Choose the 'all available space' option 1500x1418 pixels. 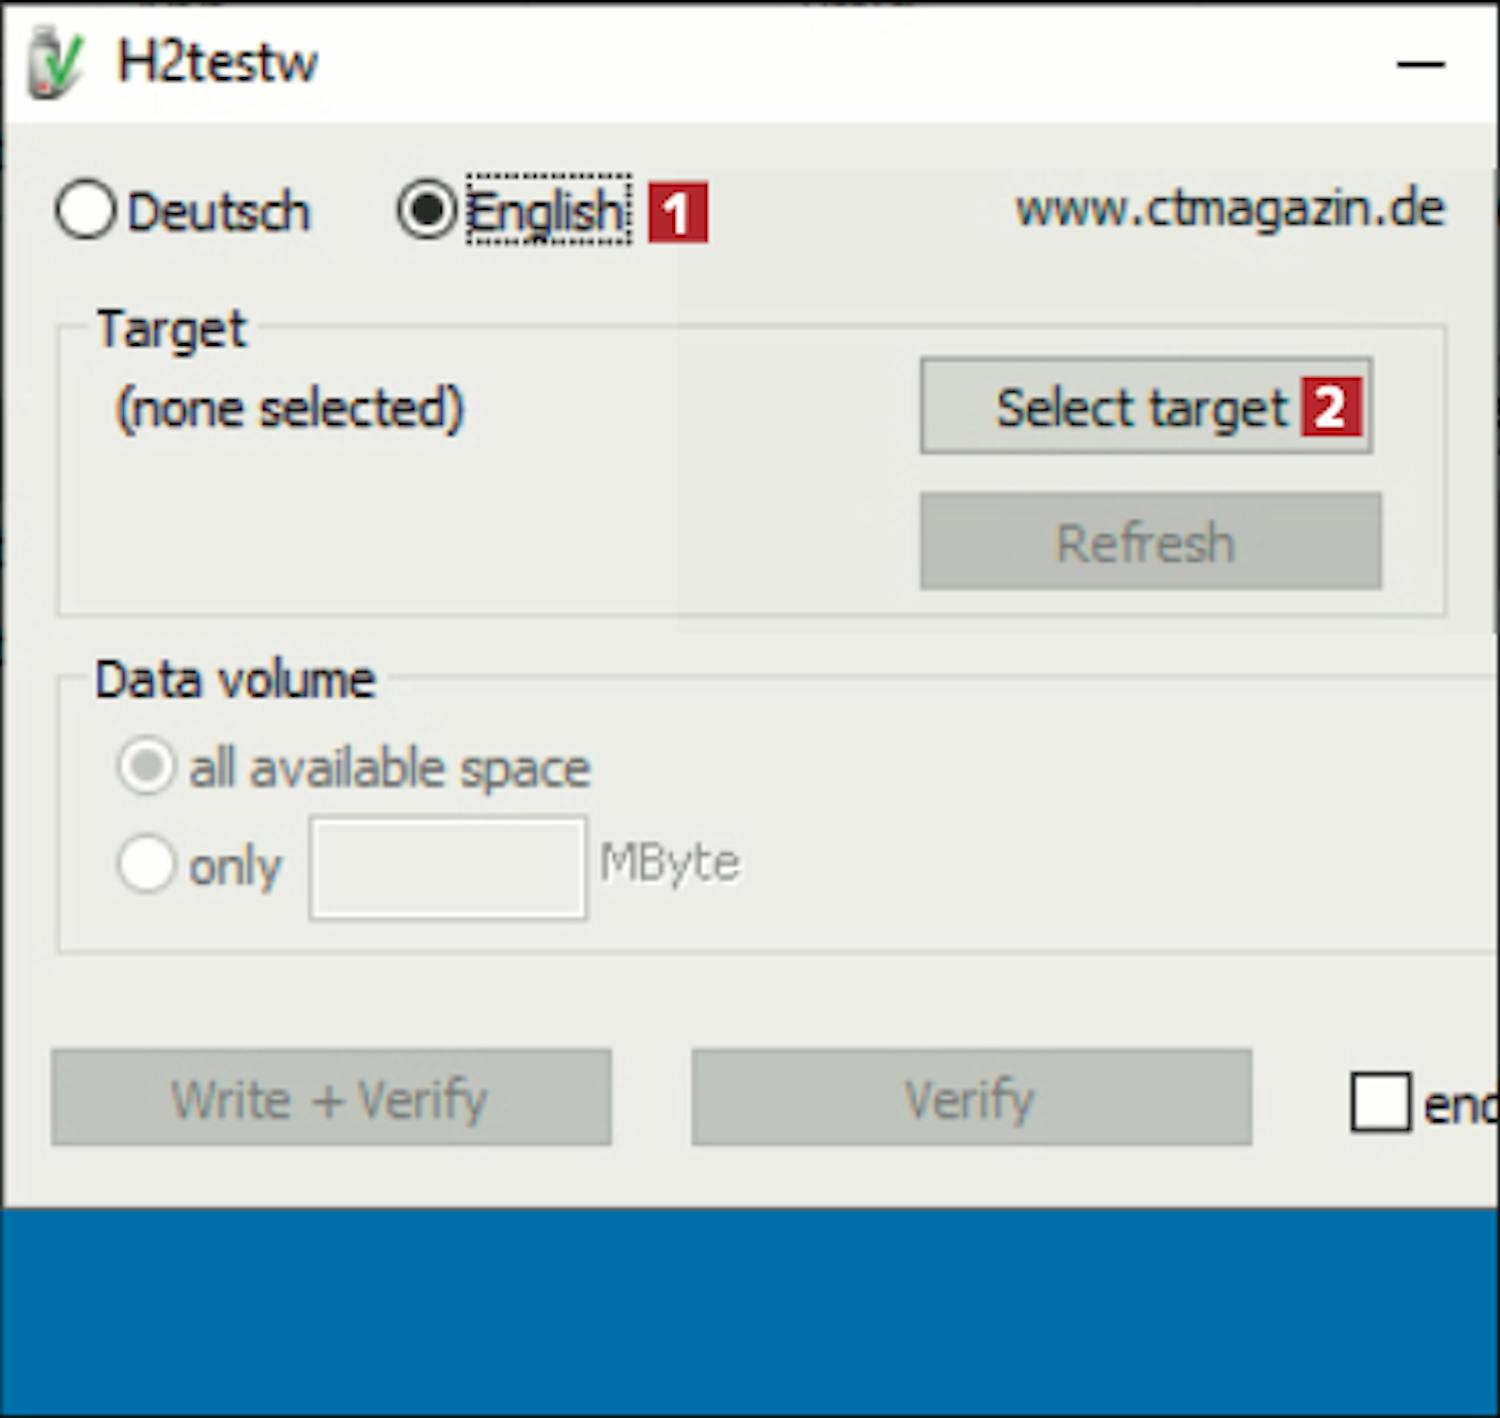pos(147,767)
